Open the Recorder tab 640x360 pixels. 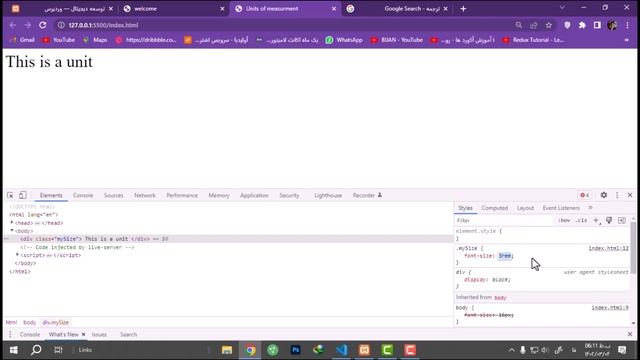click(x=367, y=196)
